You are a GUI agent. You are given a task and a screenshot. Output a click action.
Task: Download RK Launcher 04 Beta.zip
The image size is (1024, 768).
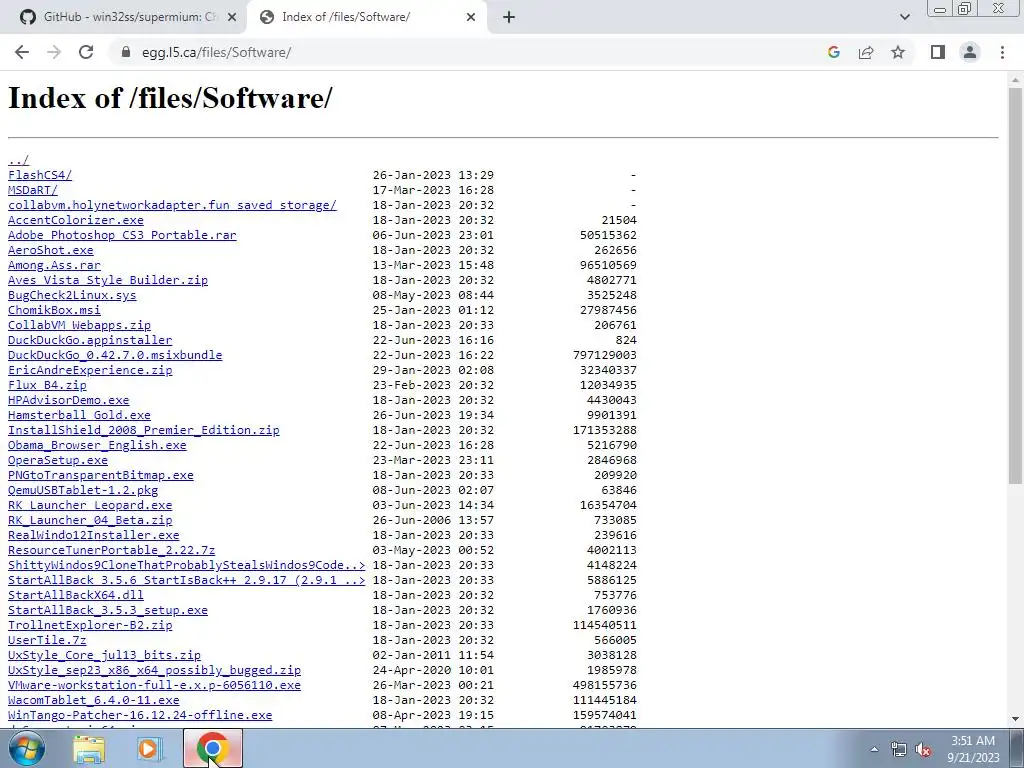[x=90, y=520]
